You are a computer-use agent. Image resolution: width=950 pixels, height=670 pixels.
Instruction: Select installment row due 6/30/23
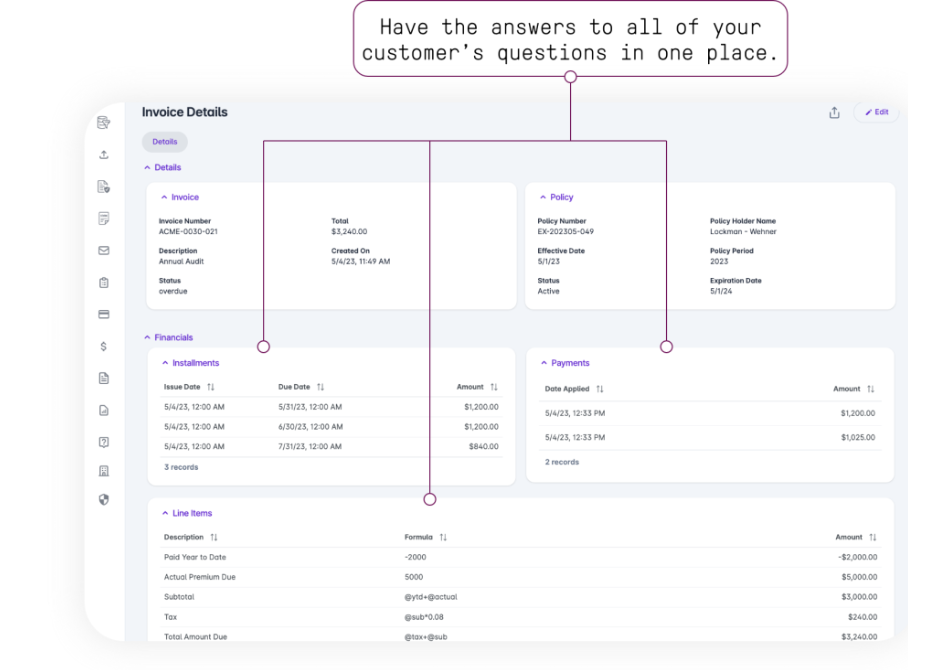331,427
